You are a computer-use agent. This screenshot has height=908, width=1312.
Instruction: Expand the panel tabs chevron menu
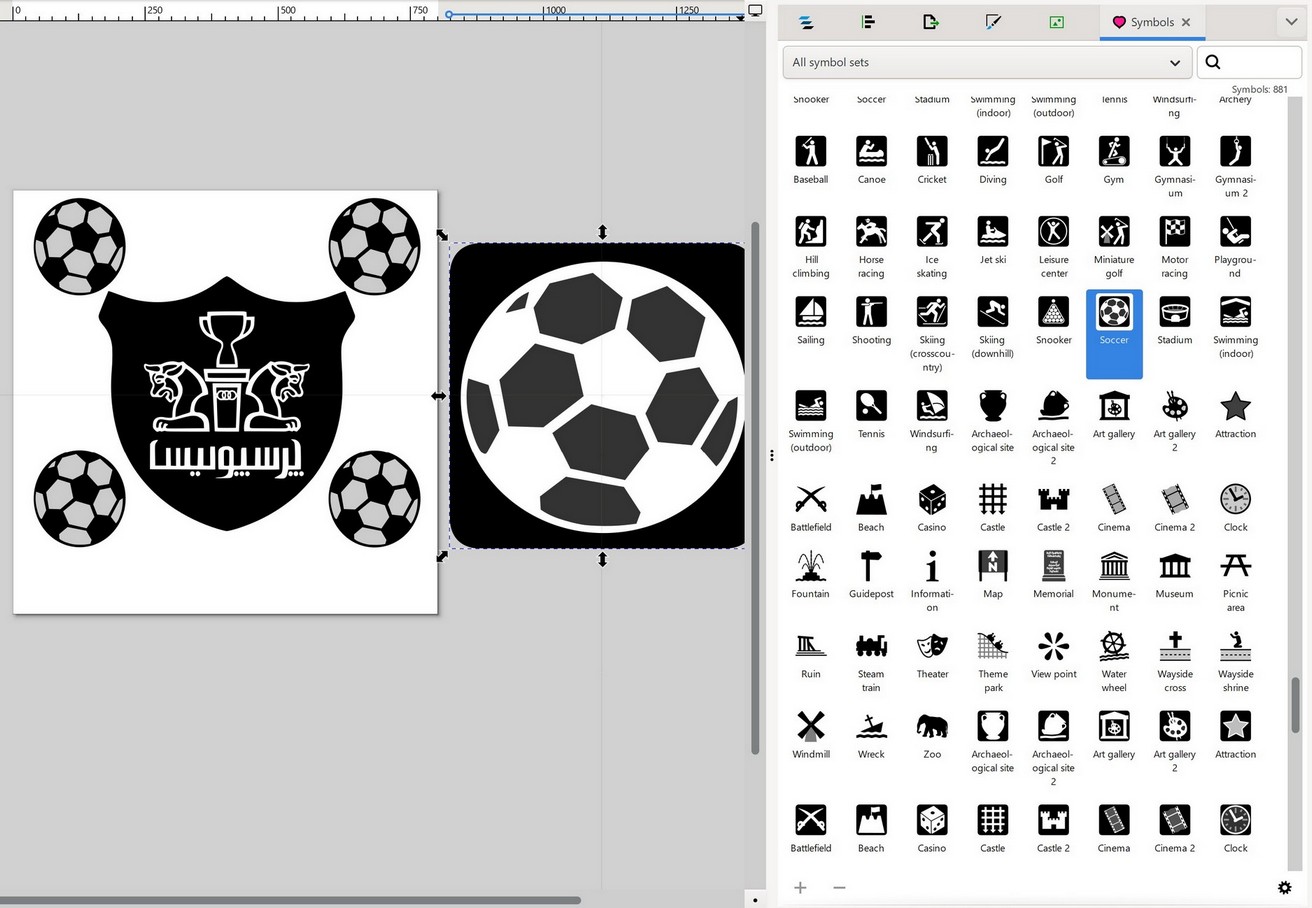(1291, 21)
